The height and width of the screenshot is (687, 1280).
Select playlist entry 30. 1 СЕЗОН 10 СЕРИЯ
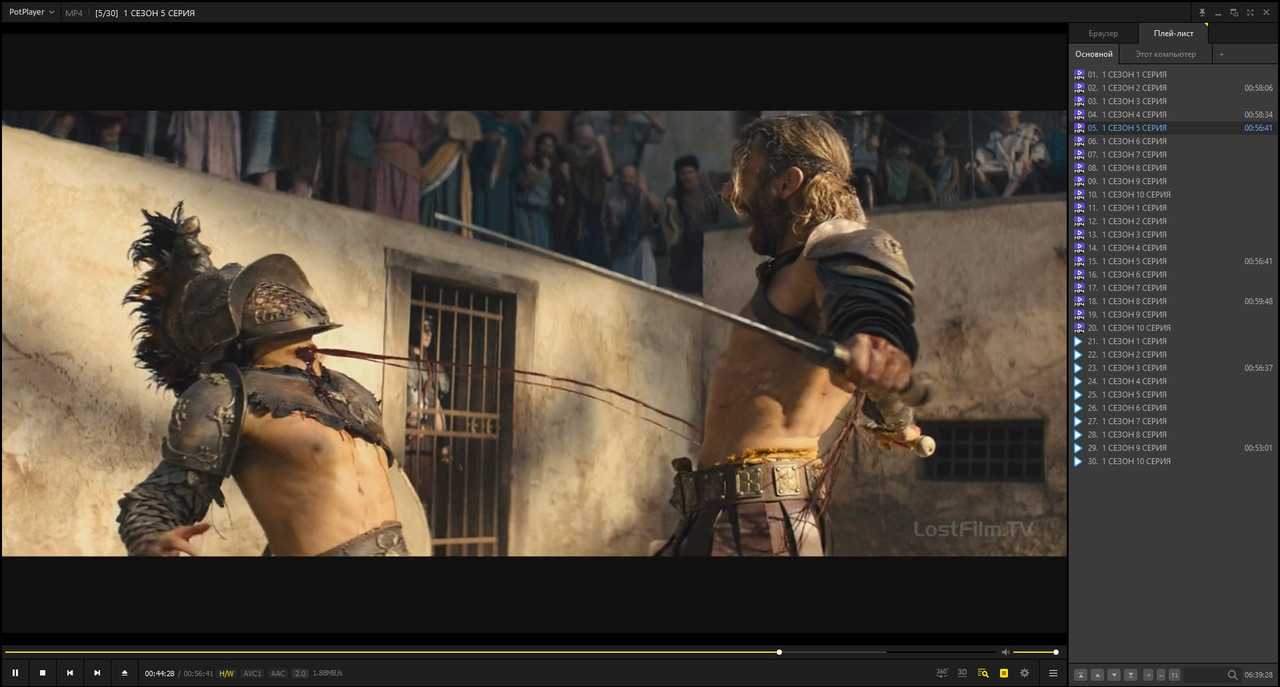pos(1173,461)
